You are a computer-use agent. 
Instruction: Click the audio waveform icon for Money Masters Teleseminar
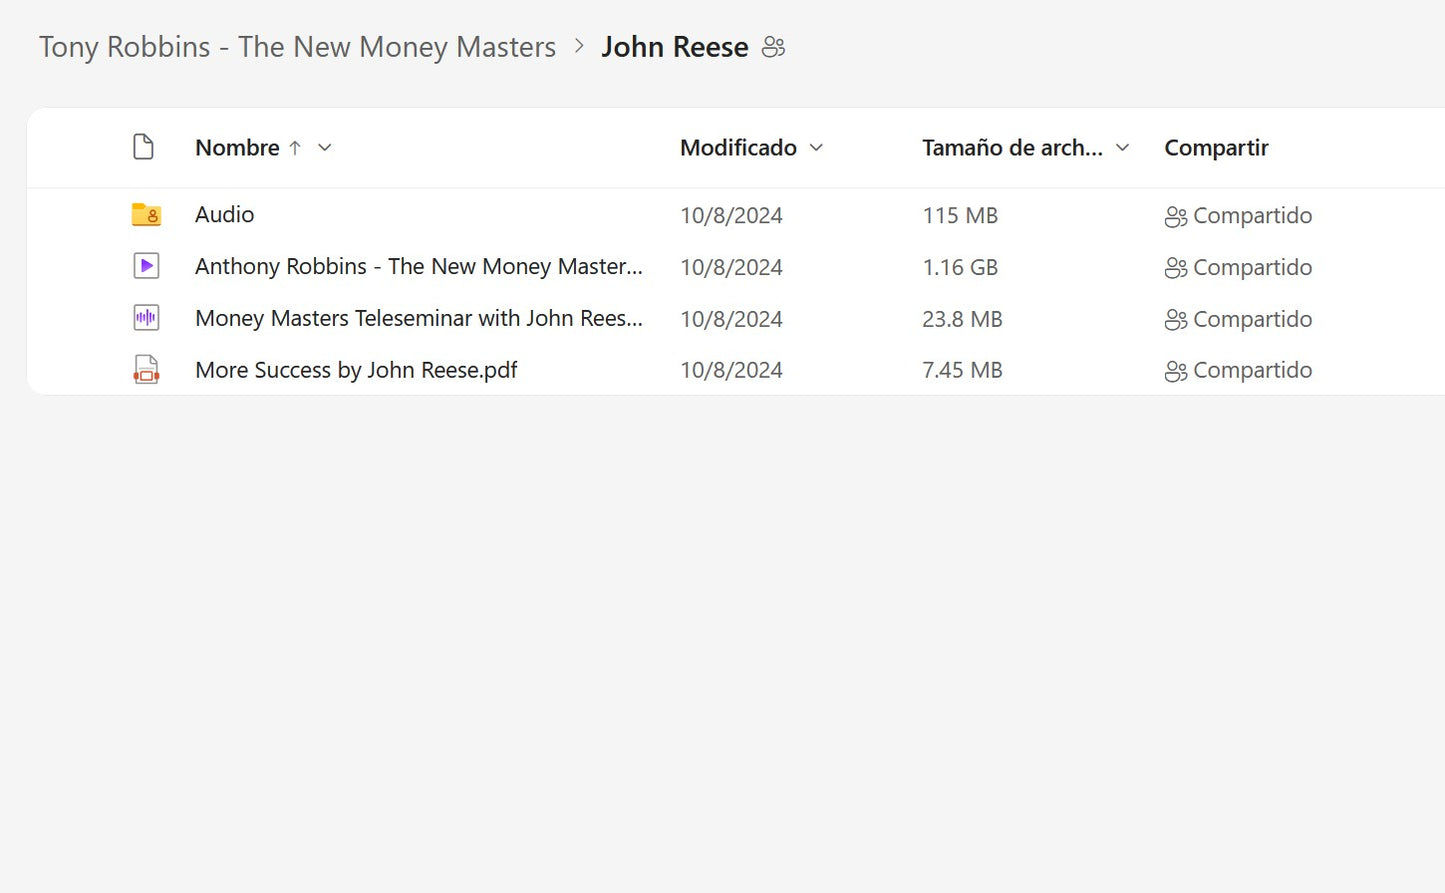(x=146, y=318)
